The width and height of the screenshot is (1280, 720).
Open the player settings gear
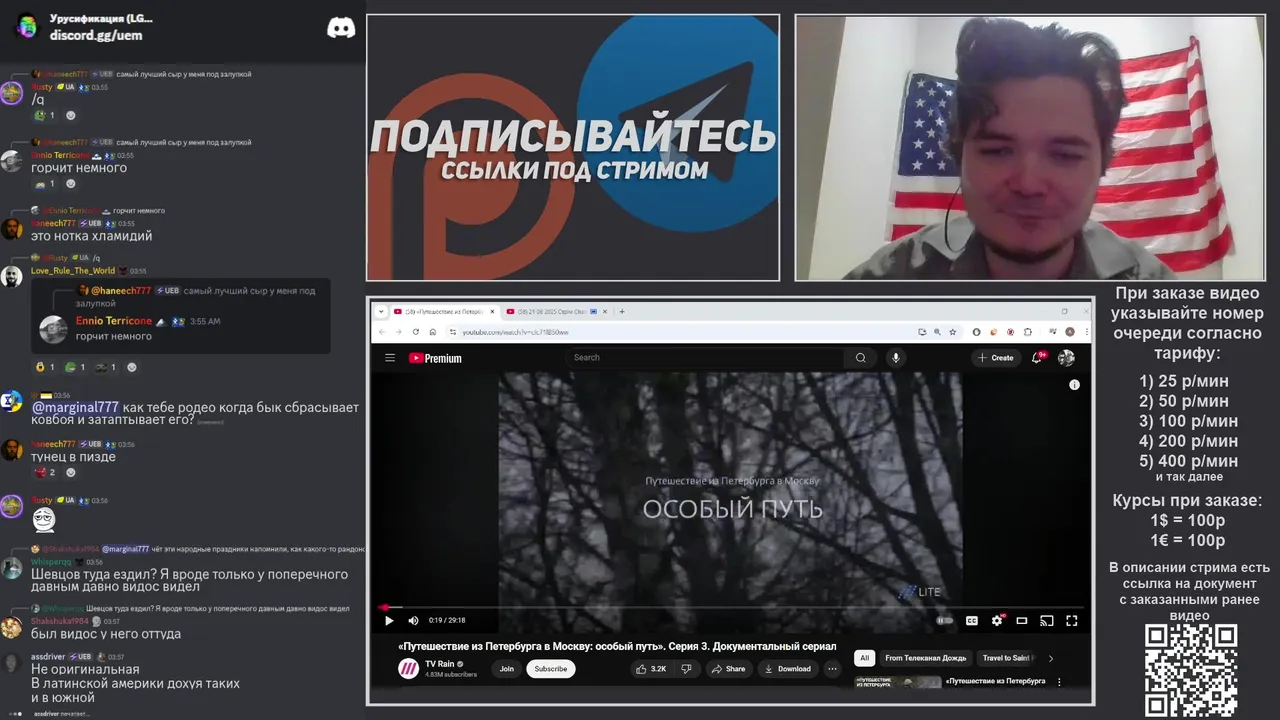tap(997, 621)
